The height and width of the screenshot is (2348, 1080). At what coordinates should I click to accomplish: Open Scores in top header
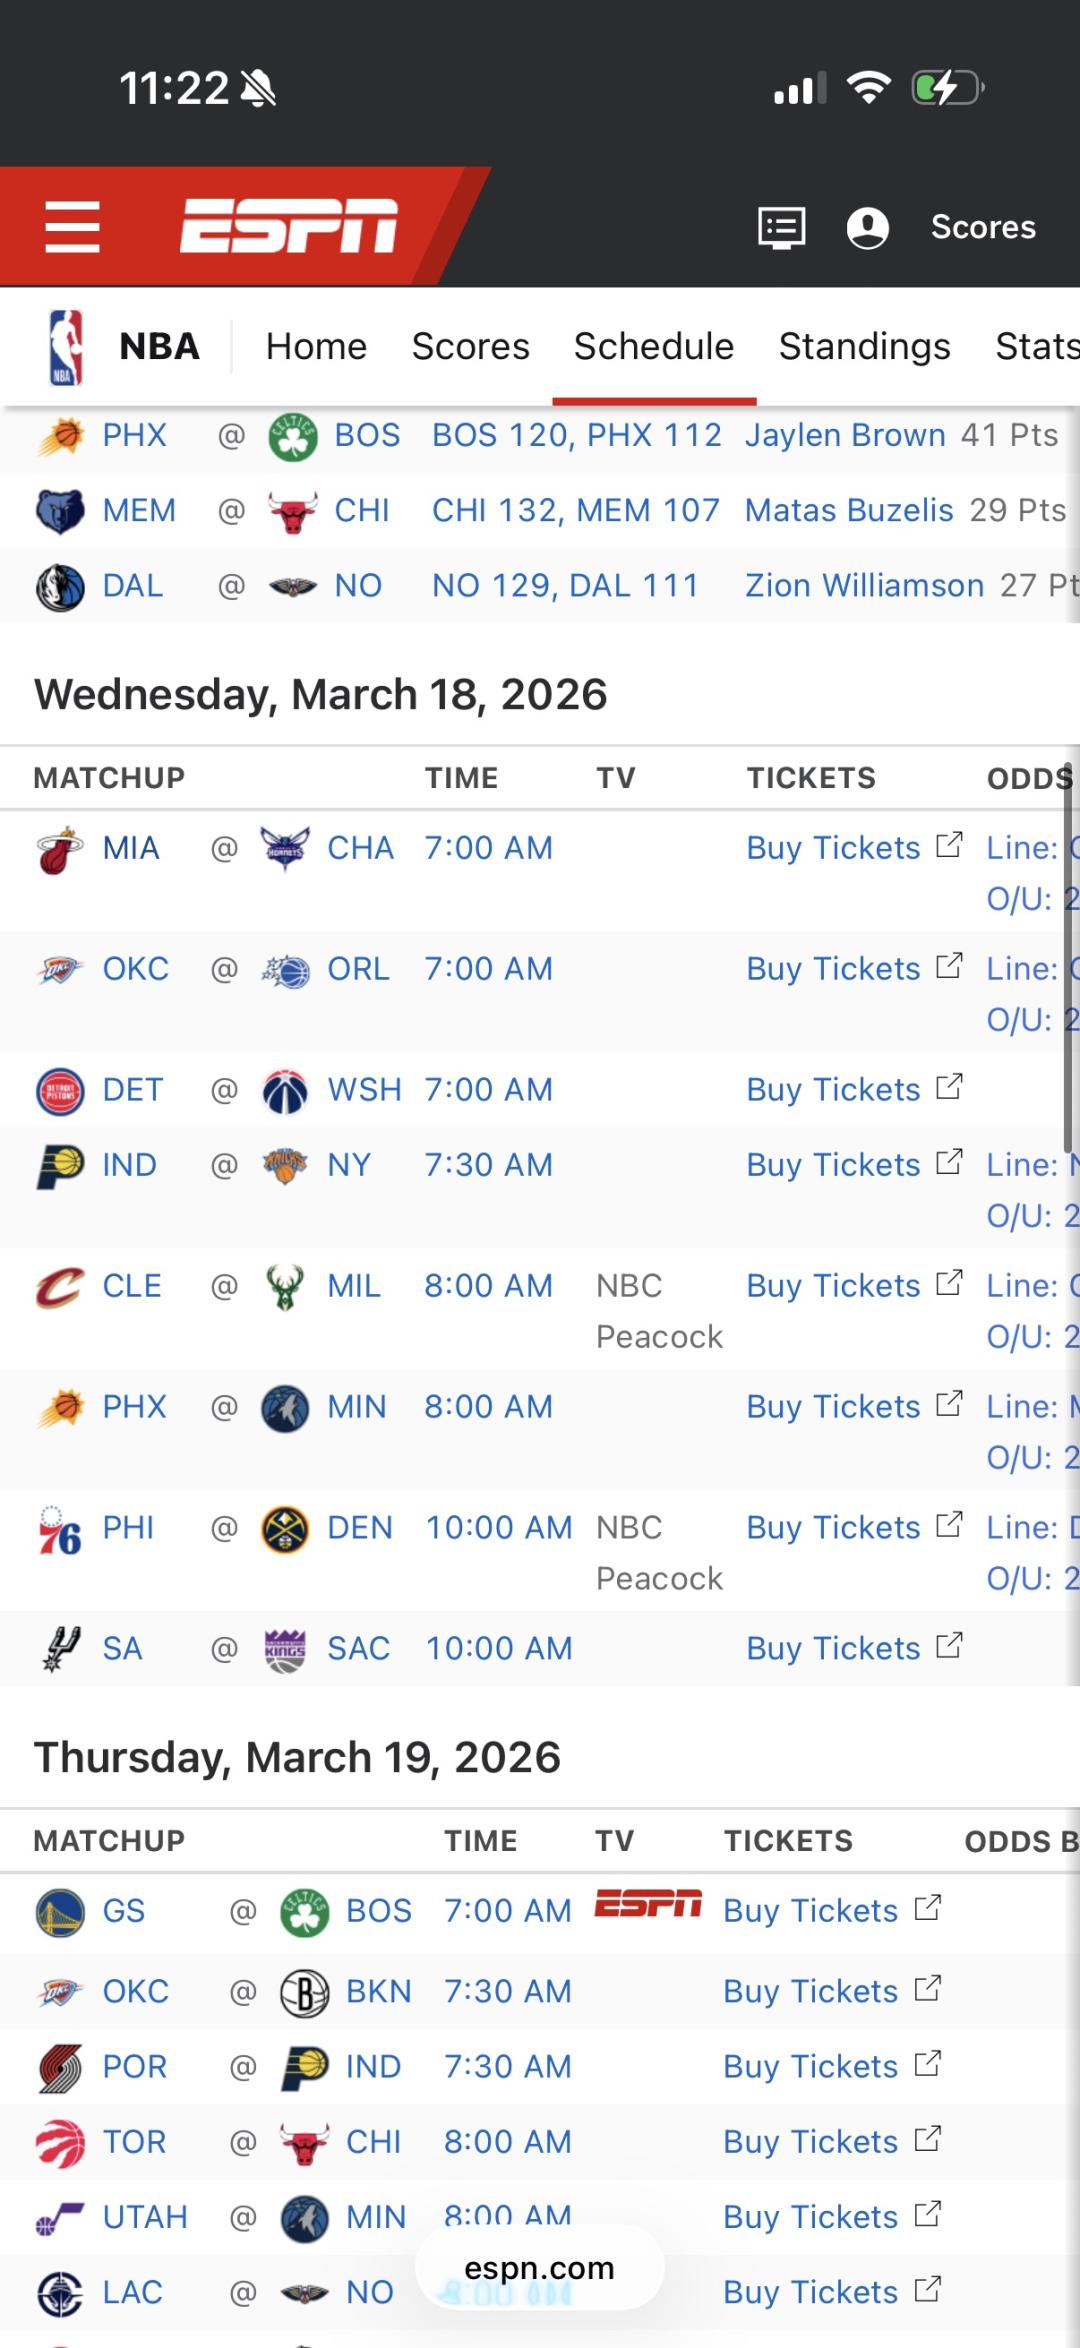coord(982,227)
